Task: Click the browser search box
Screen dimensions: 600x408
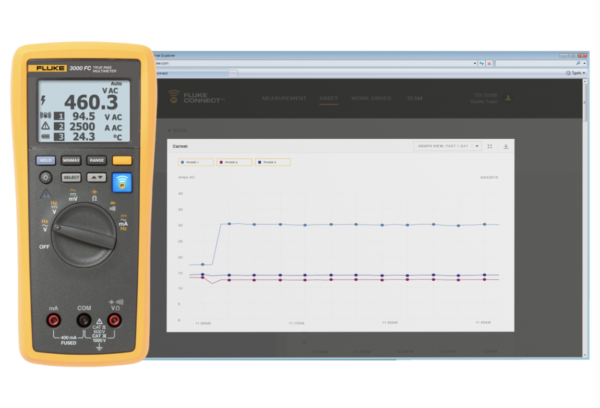Action: [536, 63]
